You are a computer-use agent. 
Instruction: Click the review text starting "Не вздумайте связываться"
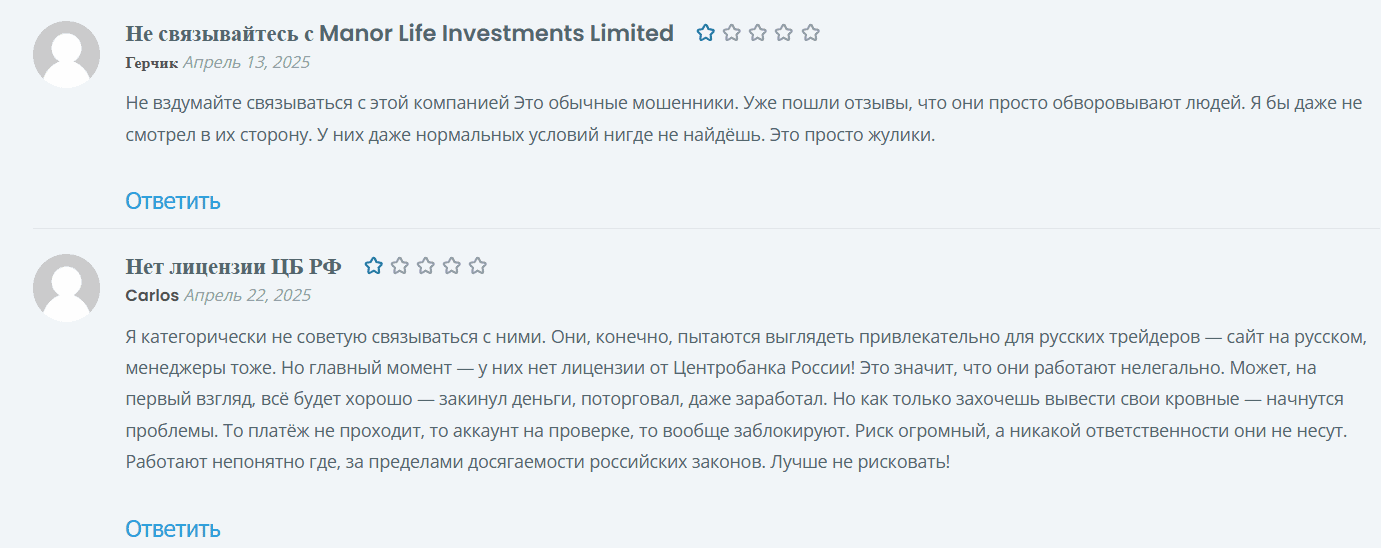pos(530,118)
